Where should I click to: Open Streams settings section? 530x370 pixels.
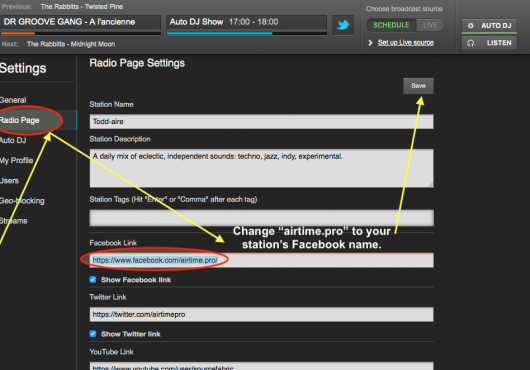14,221
